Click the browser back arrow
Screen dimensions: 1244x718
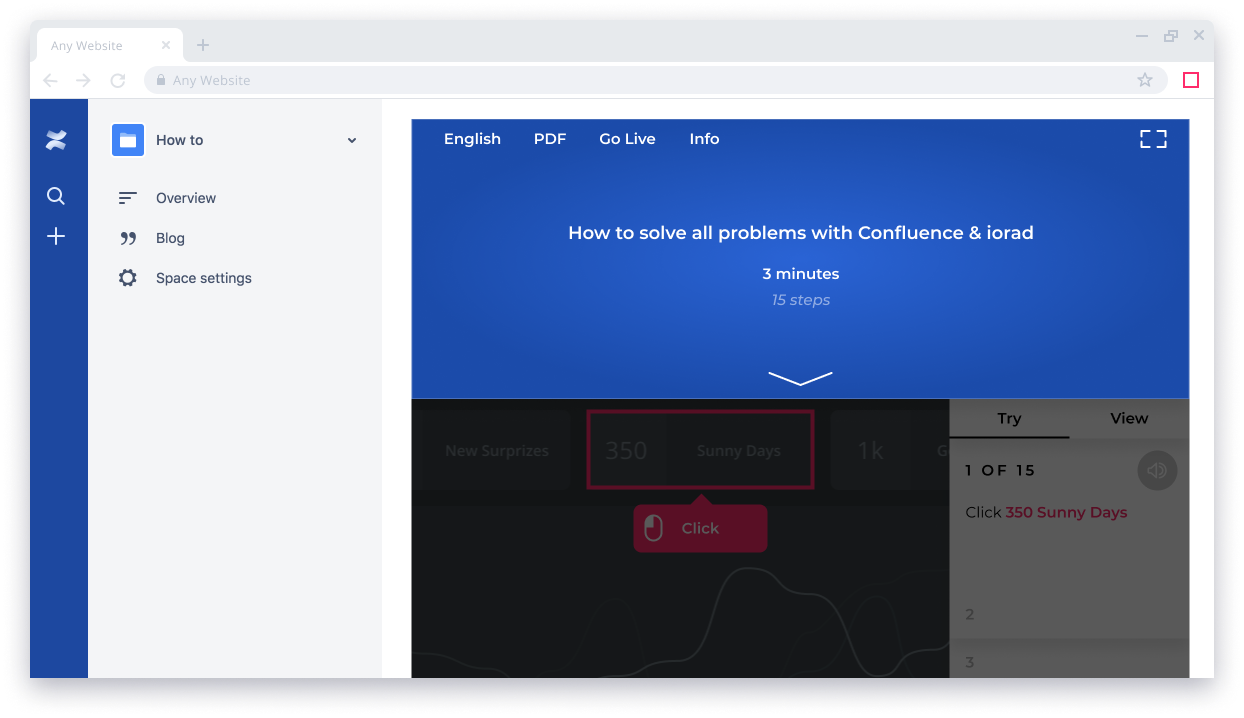(51, 80)
